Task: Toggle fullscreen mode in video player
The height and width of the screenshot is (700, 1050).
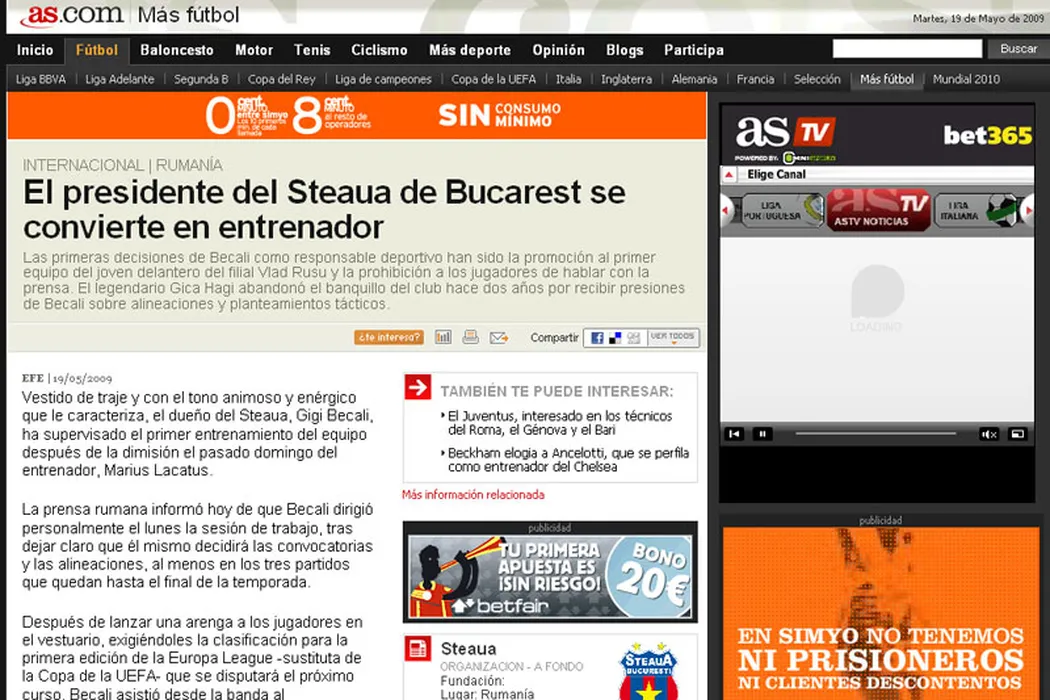Action: coord(1017,434)
